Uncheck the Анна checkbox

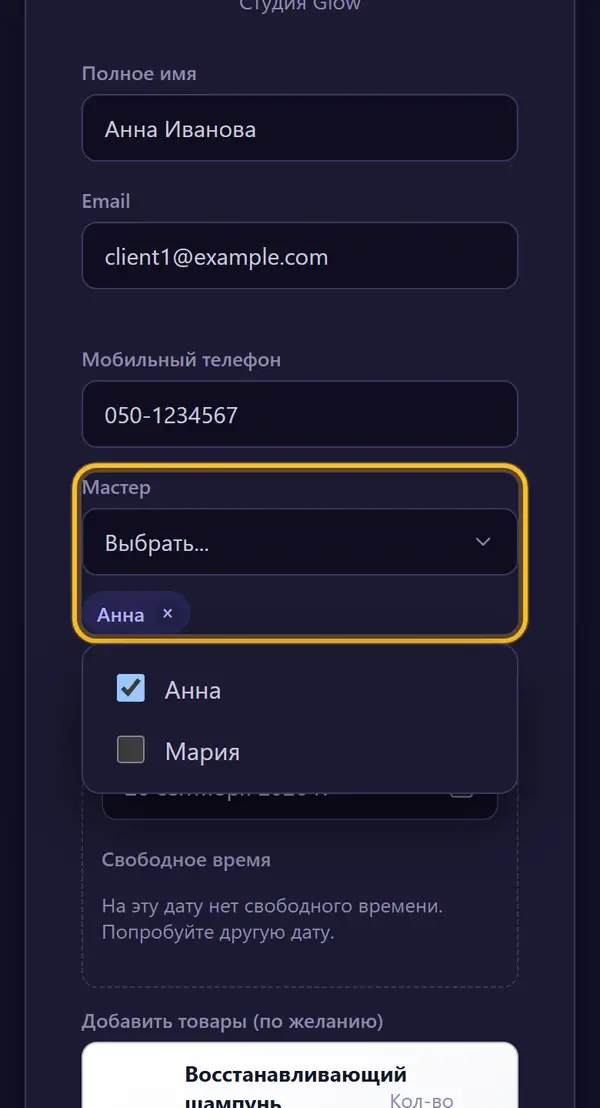click(x=131, y=688)
